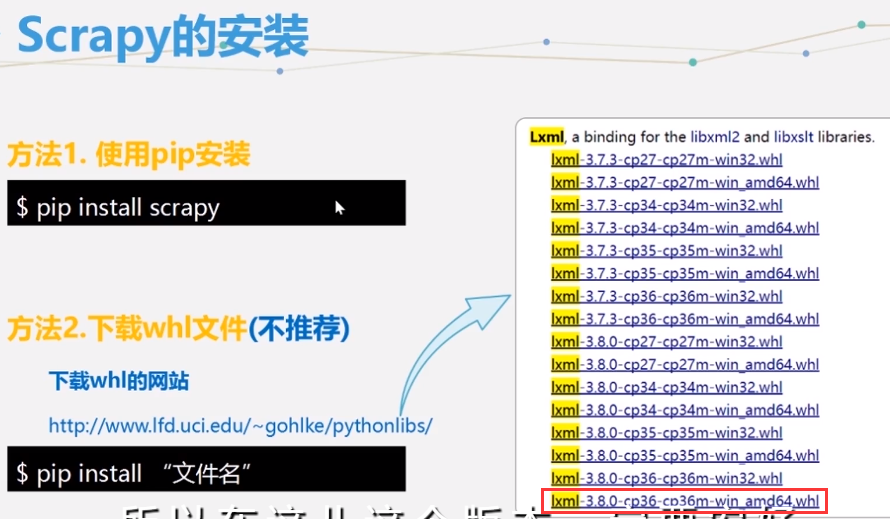Image resolution: width=890 pixels, height=519 pixels.
Task: Open lxml-3.8.0-cp34-cp34m-win32.whl link
Action: click(x=666, y=387)
